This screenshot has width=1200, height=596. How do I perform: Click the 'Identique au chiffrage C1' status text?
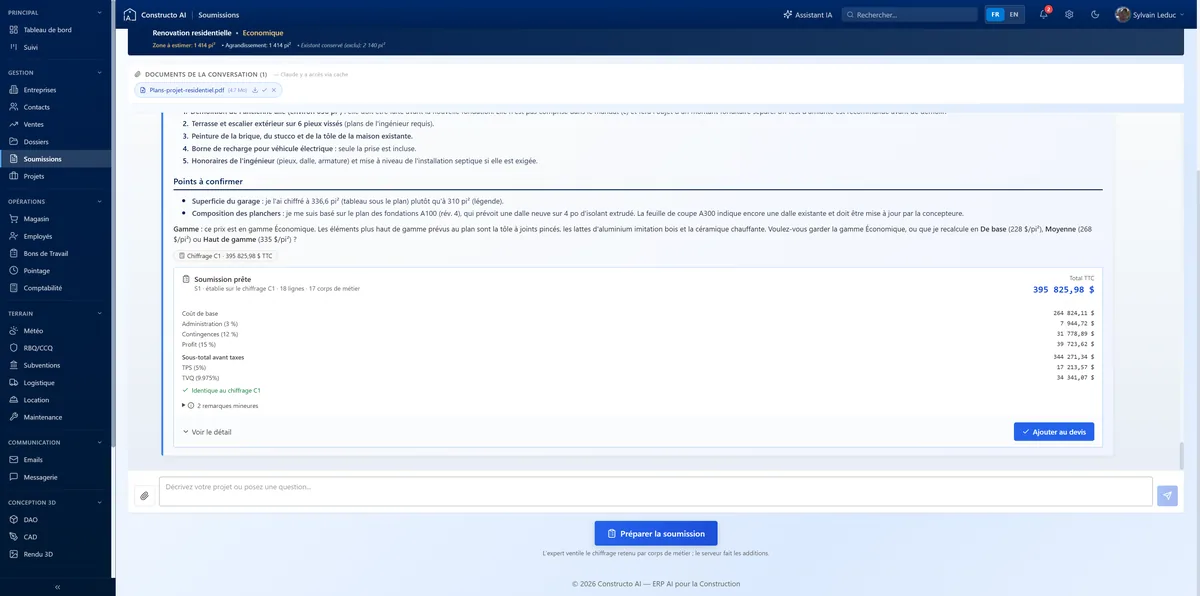(226, 390)
